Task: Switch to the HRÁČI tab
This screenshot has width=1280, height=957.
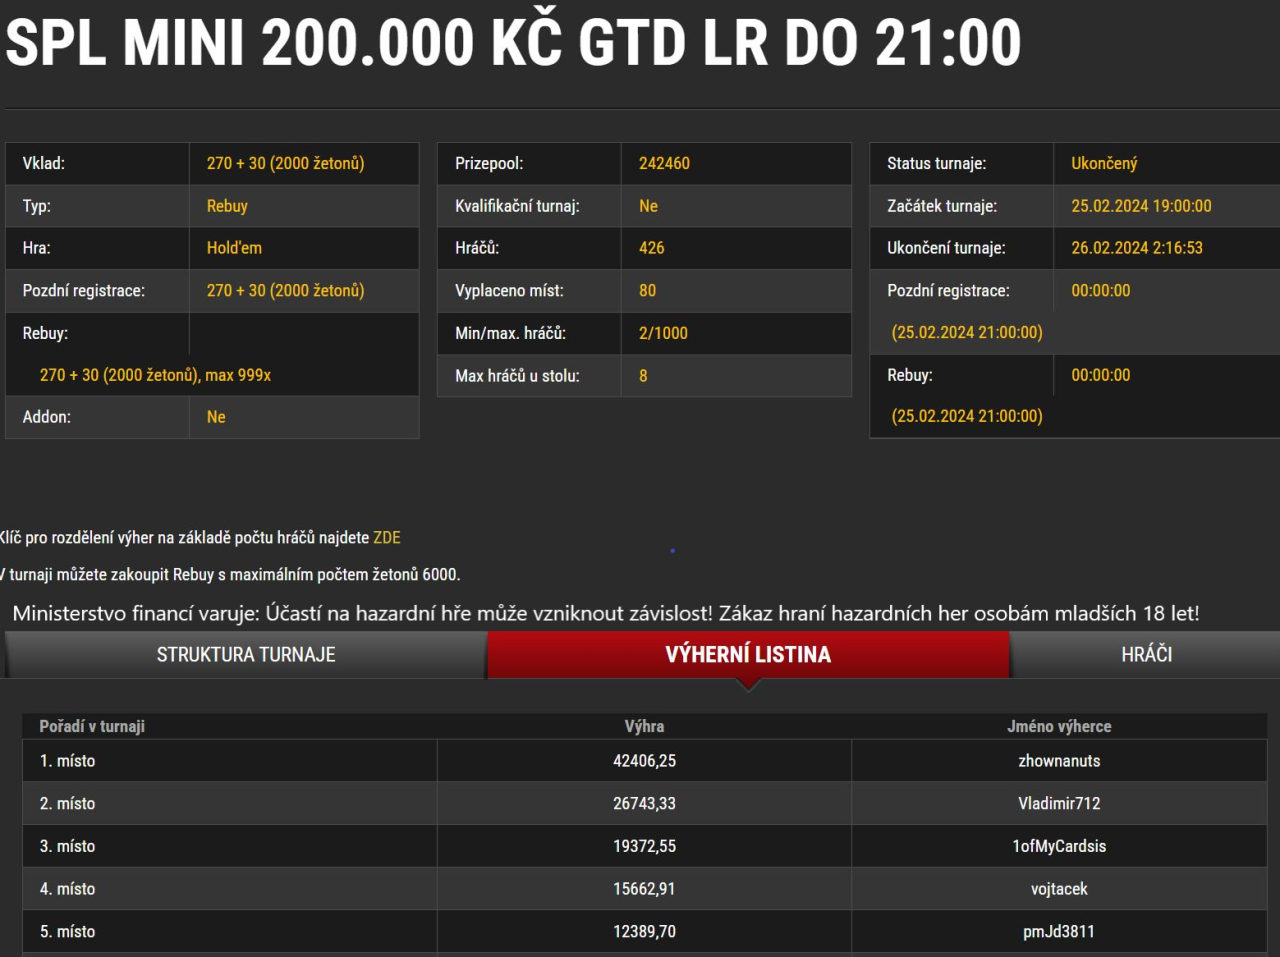Action: point(1146,655)
